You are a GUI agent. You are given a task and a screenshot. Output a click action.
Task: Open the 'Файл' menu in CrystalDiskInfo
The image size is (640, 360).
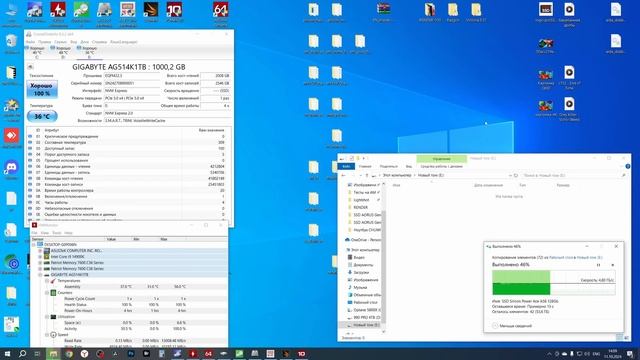30,42
